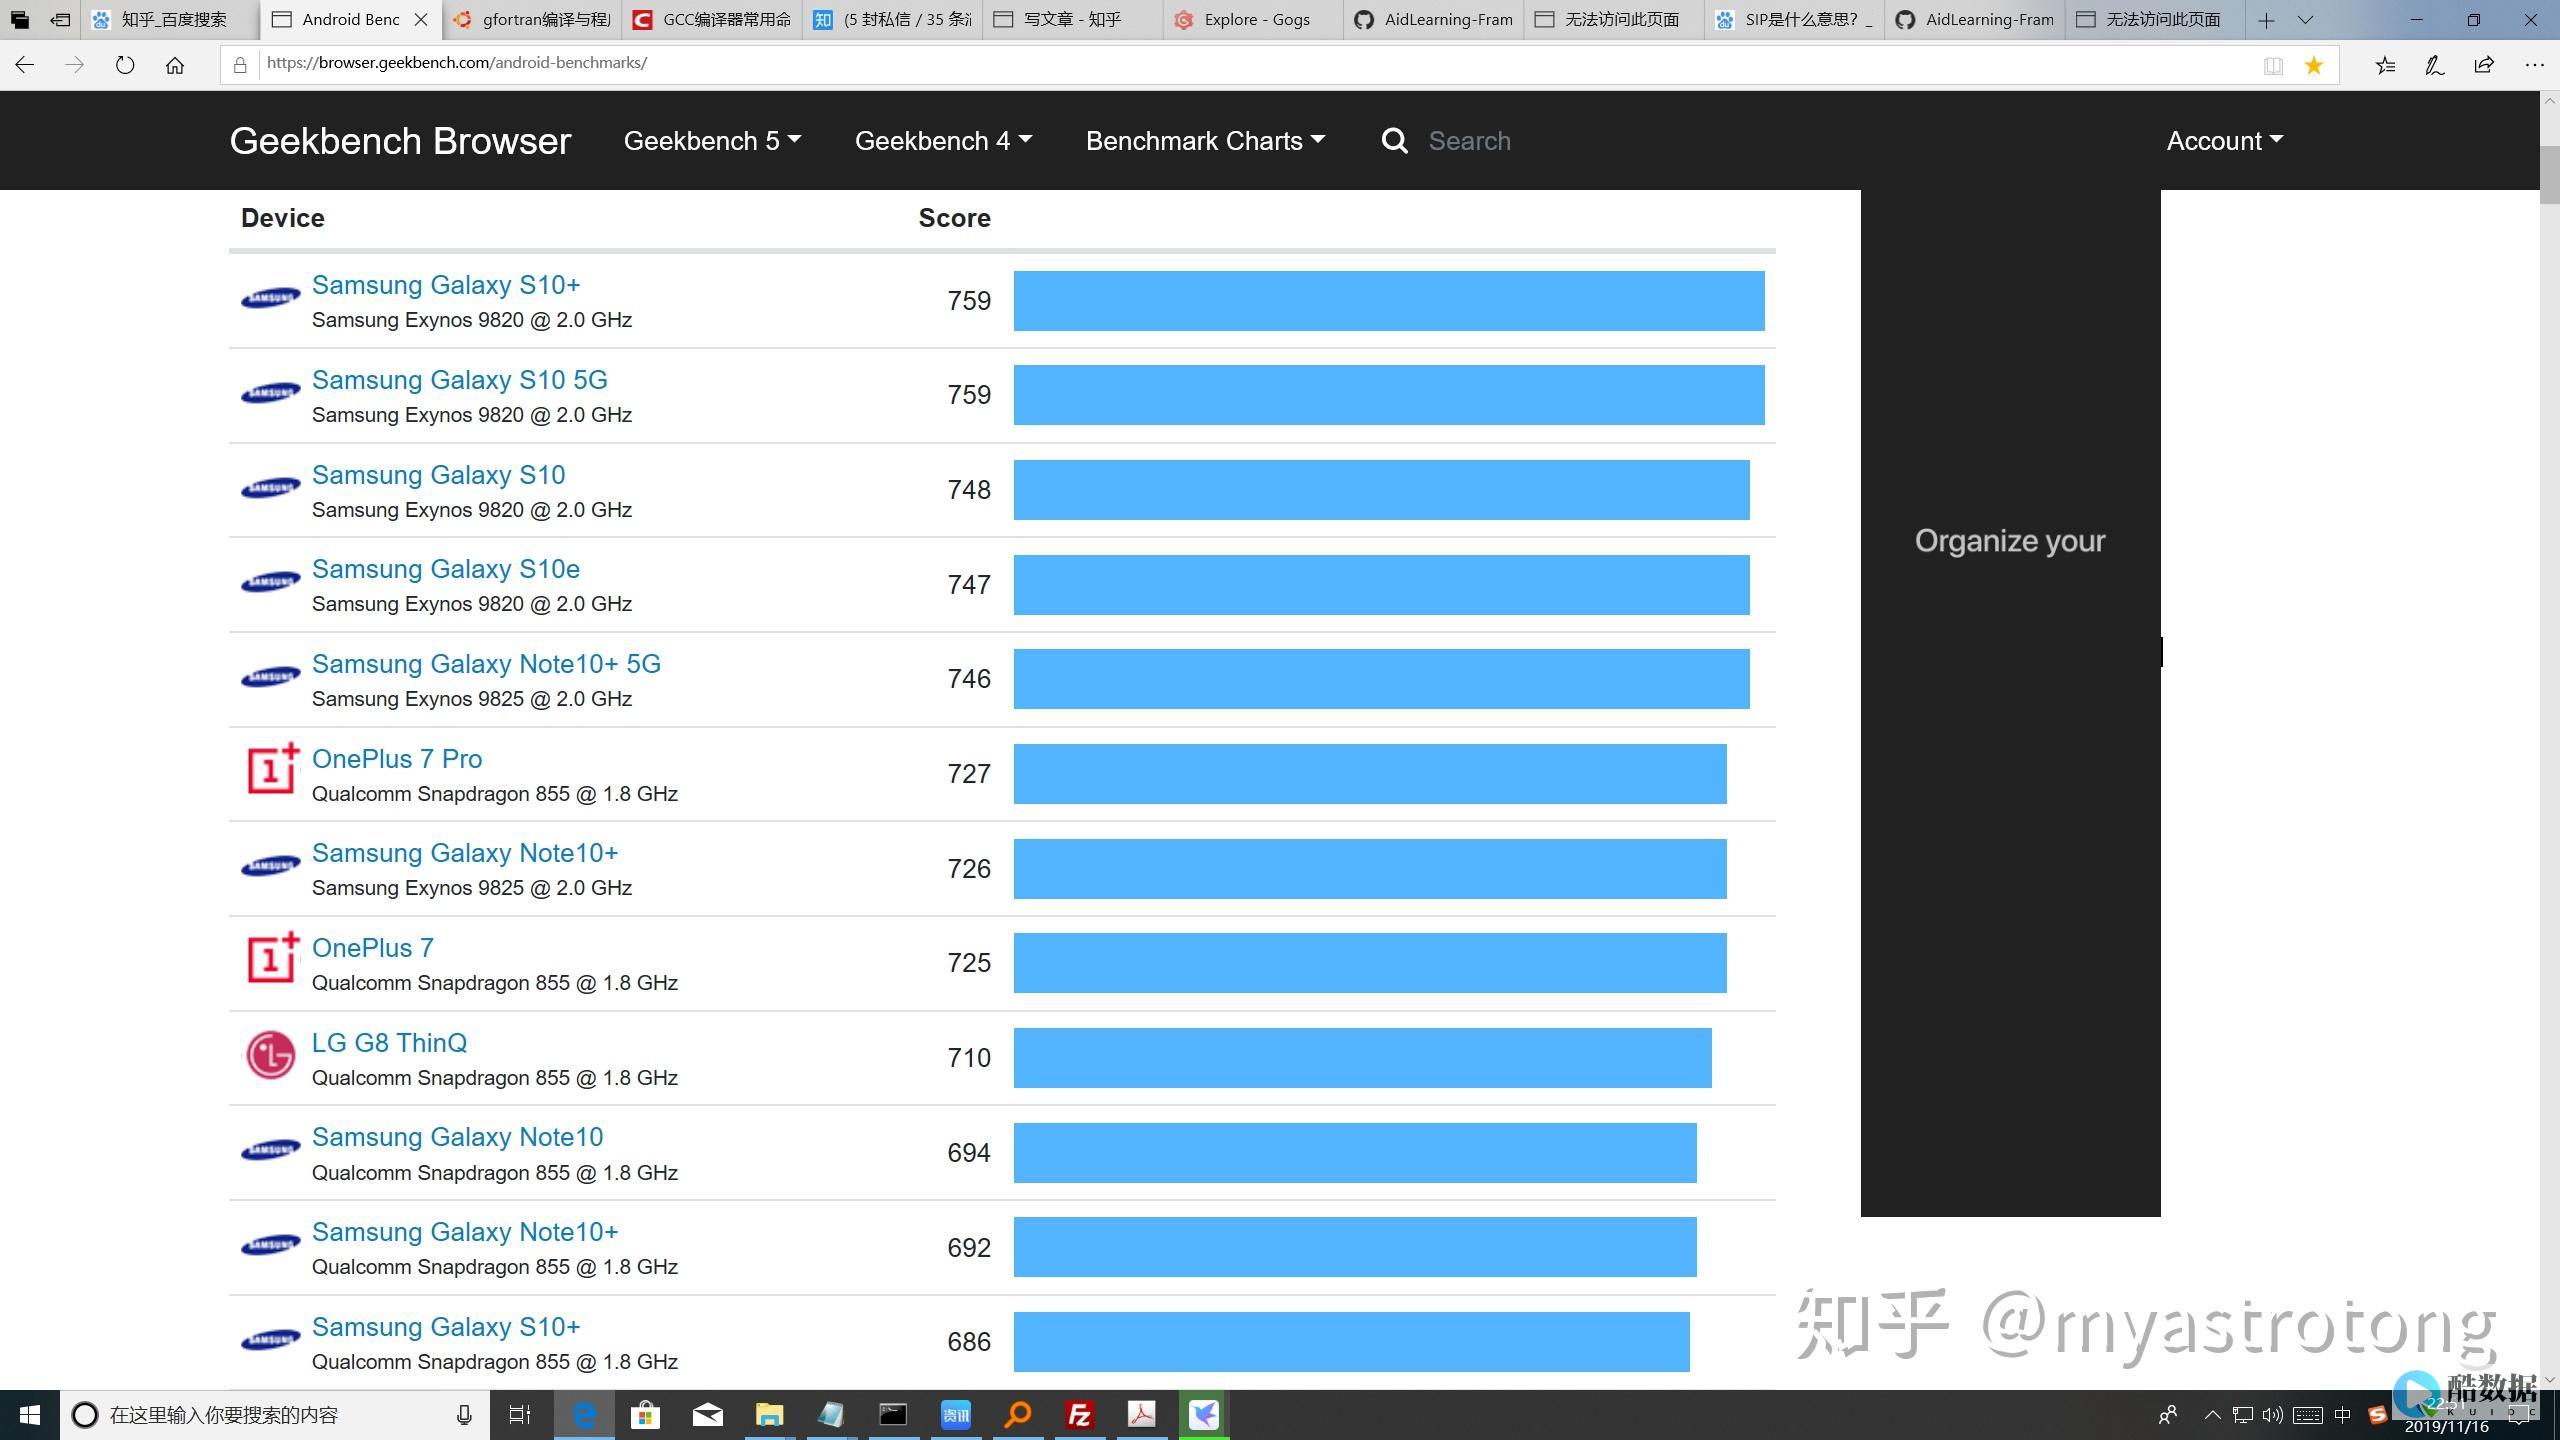Click the LG G8 ThinQ score bar
This screenshot has height=1440, width=2560.
[x=1362, y=1058]
